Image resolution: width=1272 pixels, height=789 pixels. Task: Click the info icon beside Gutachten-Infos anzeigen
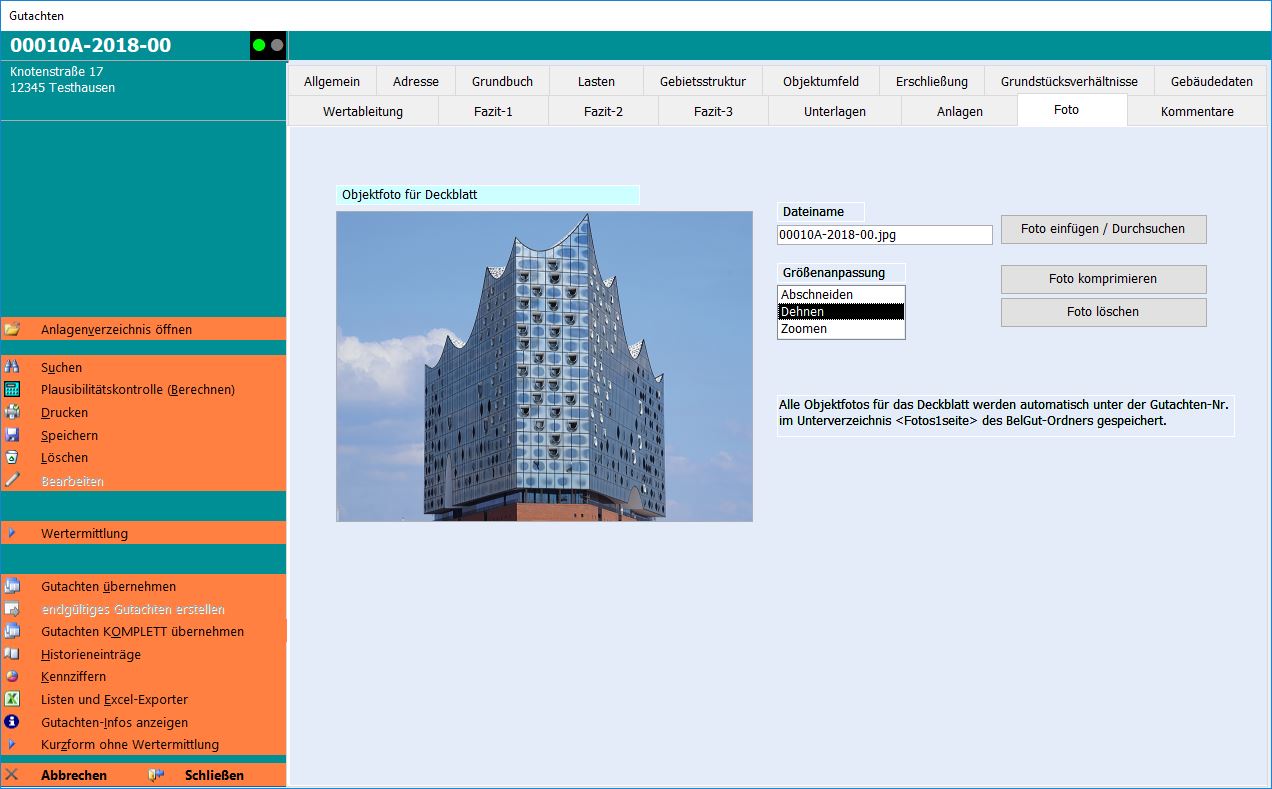12,722
